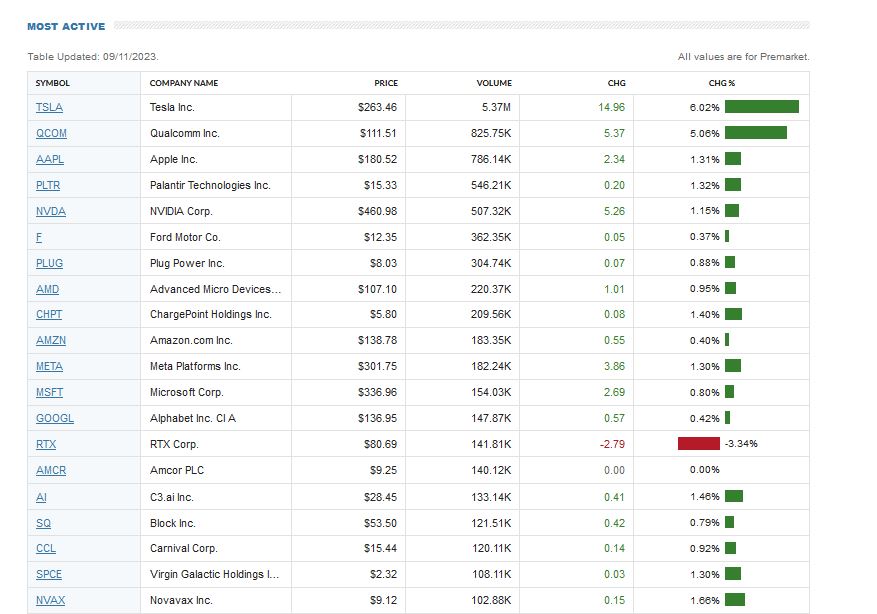The height and width of the screenshot is (614, 877).
Task: Click the Most Active section heading
Action: tap(66, 26)
